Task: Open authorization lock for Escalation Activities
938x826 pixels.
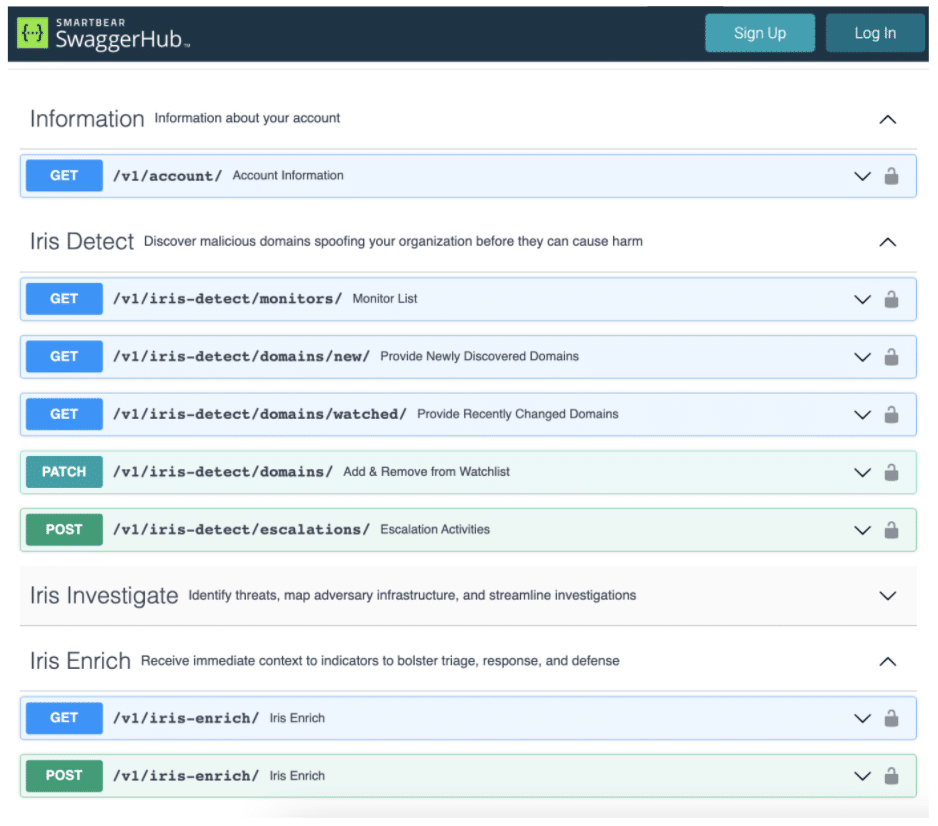Action: [891, 529]
